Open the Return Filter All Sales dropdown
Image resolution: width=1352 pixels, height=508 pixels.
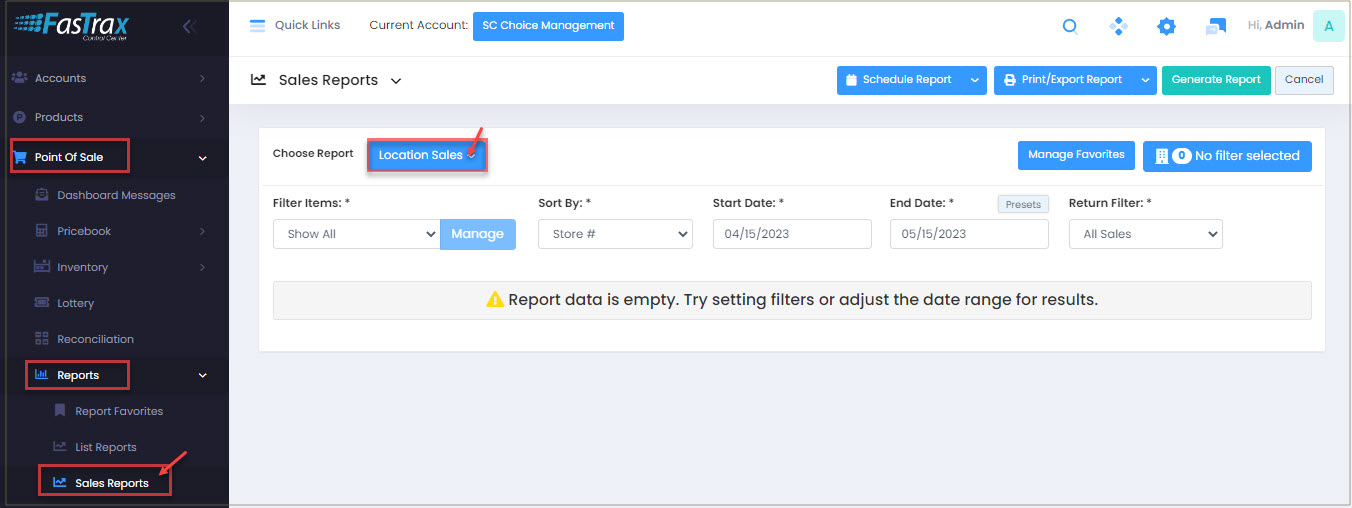[1145, 234]
